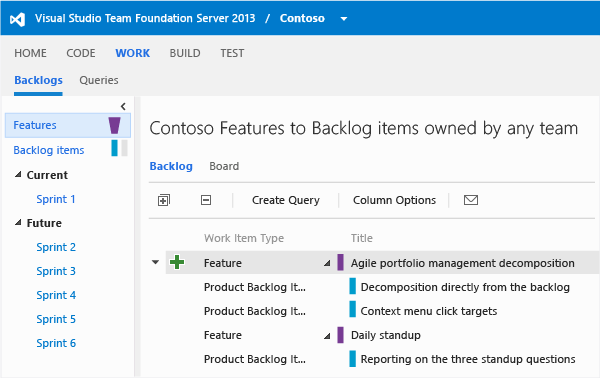Switch to the HOME hub
Viewport: 600px width, 378px height.
(31, 53)
